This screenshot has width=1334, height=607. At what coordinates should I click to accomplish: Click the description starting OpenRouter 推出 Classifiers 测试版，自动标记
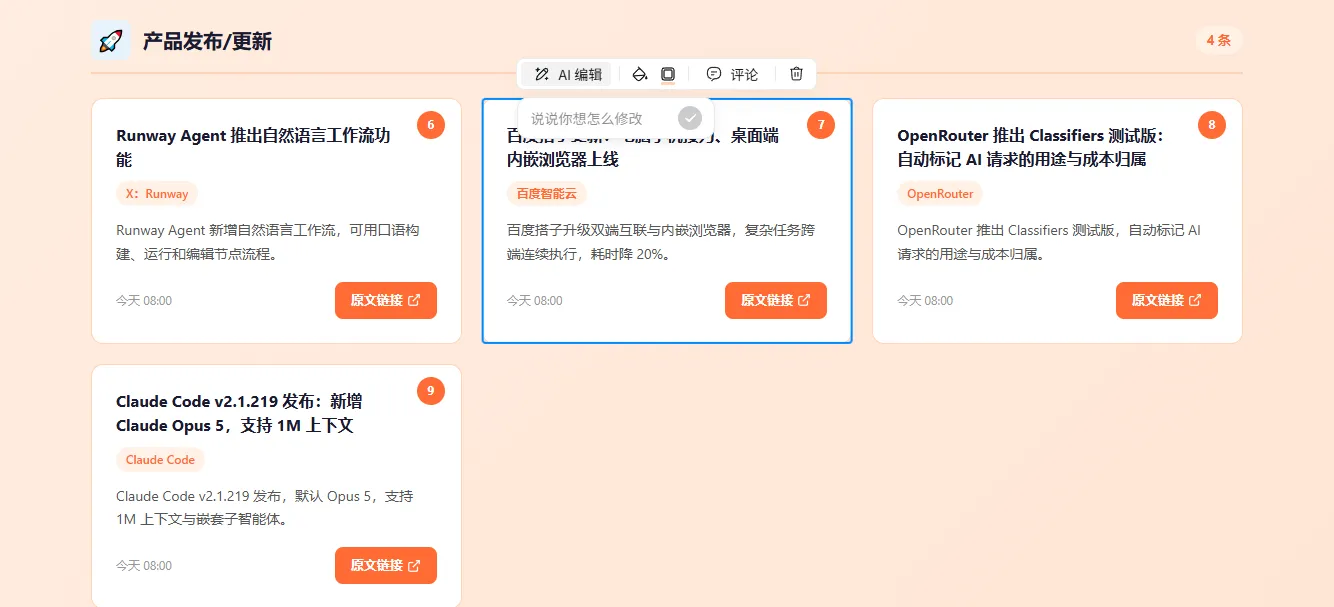tap(1049, 242)
